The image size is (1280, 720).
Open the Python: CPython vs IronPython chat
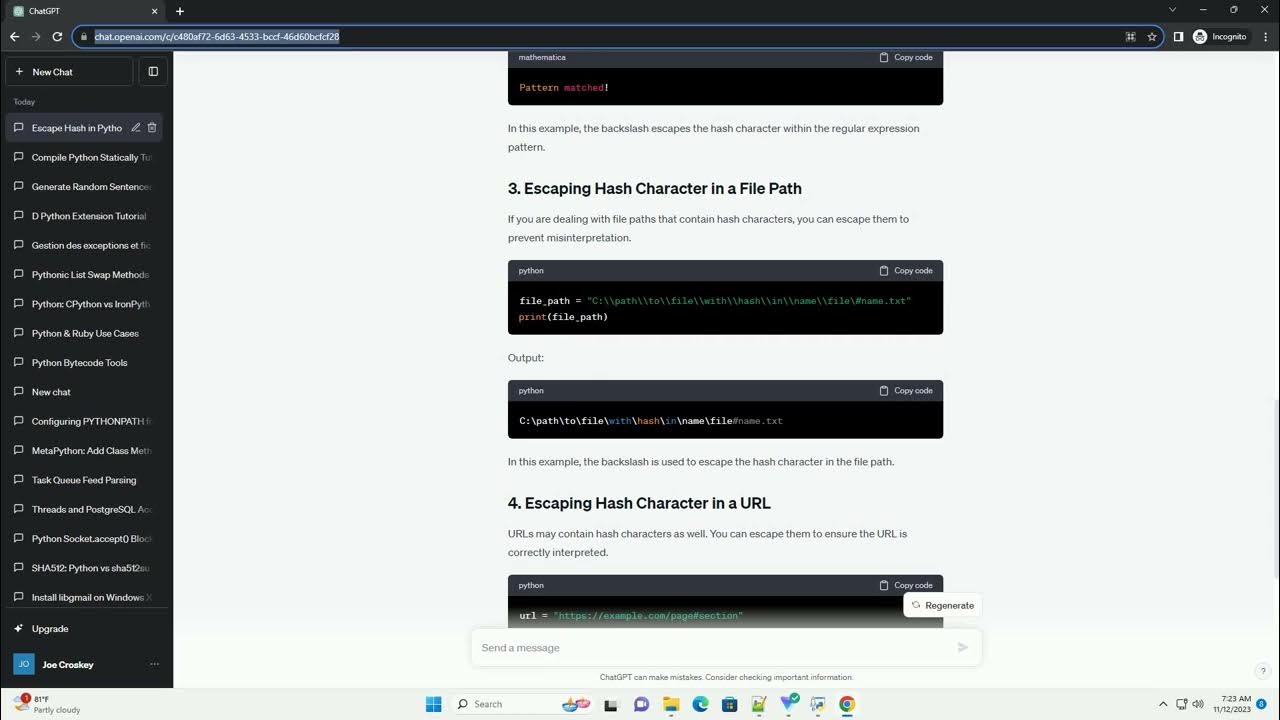(x=86, y=304)
